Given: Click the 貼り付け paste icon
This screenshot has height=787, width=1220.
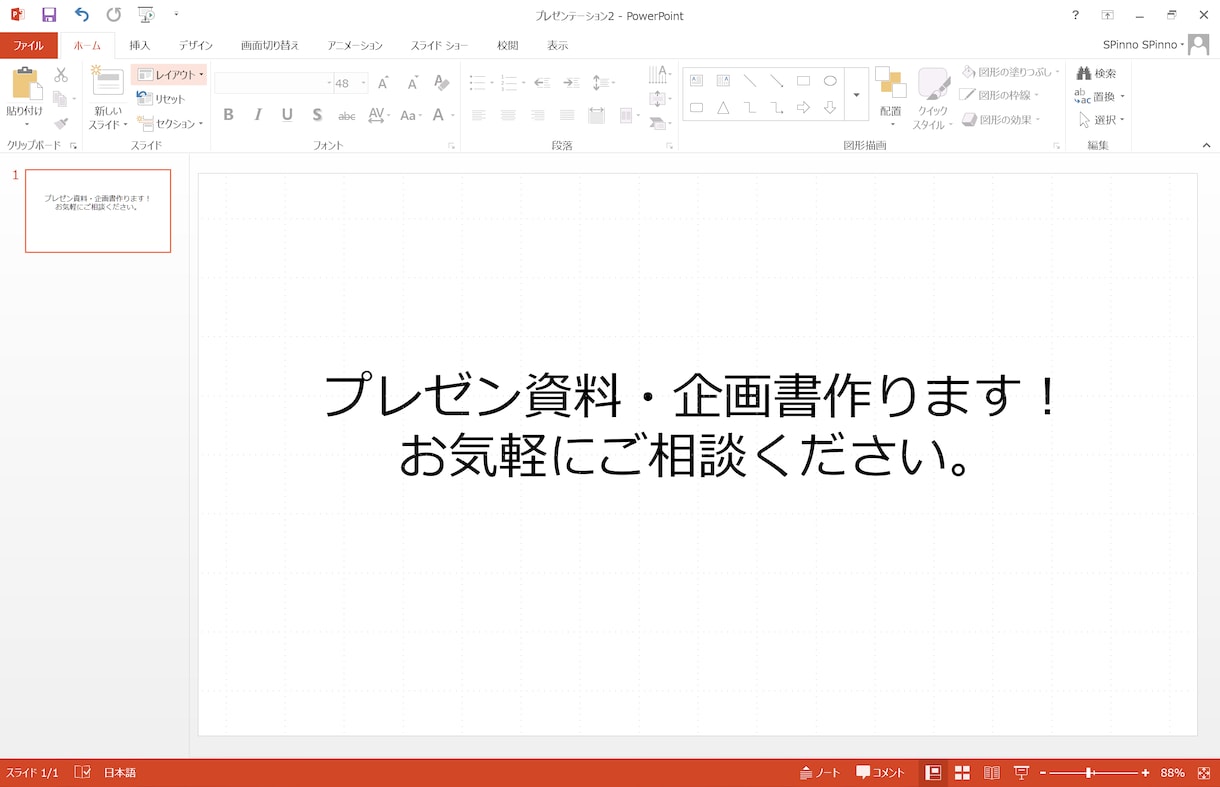Looking at the screenshot, I should (25, 84).
